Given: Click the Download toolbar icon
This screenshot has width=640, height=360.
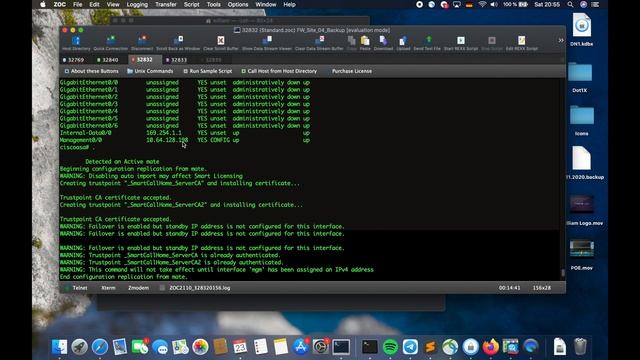Looking at the screenshot, I should pyautogui.click(x=383, y=43).
